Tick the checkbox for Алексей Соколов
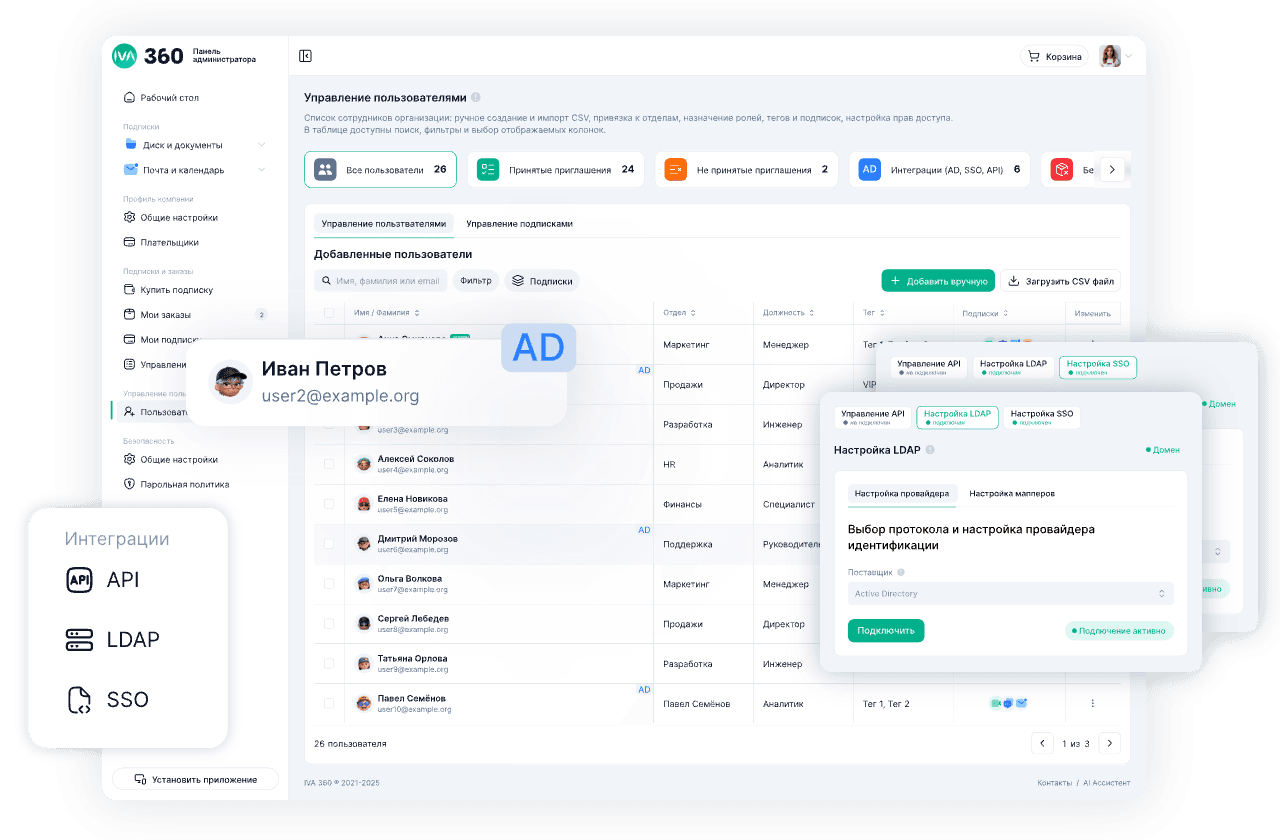The width and height of the screenshot is (1280, 840). coord(329,464)
